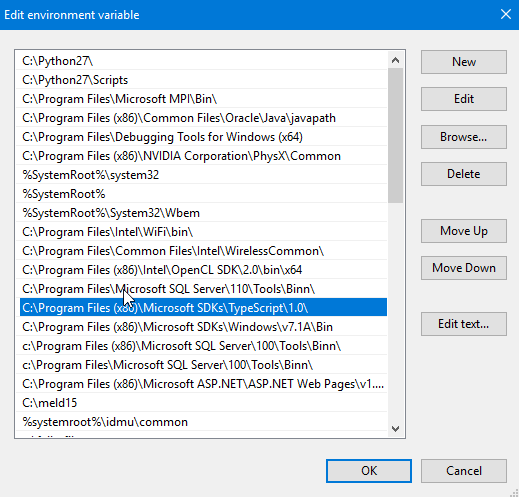The width and height of the screenshot is (519, 497).
Task: Select NVIDIA Corporation\PhysX\Common path
Action: (203, 156)
